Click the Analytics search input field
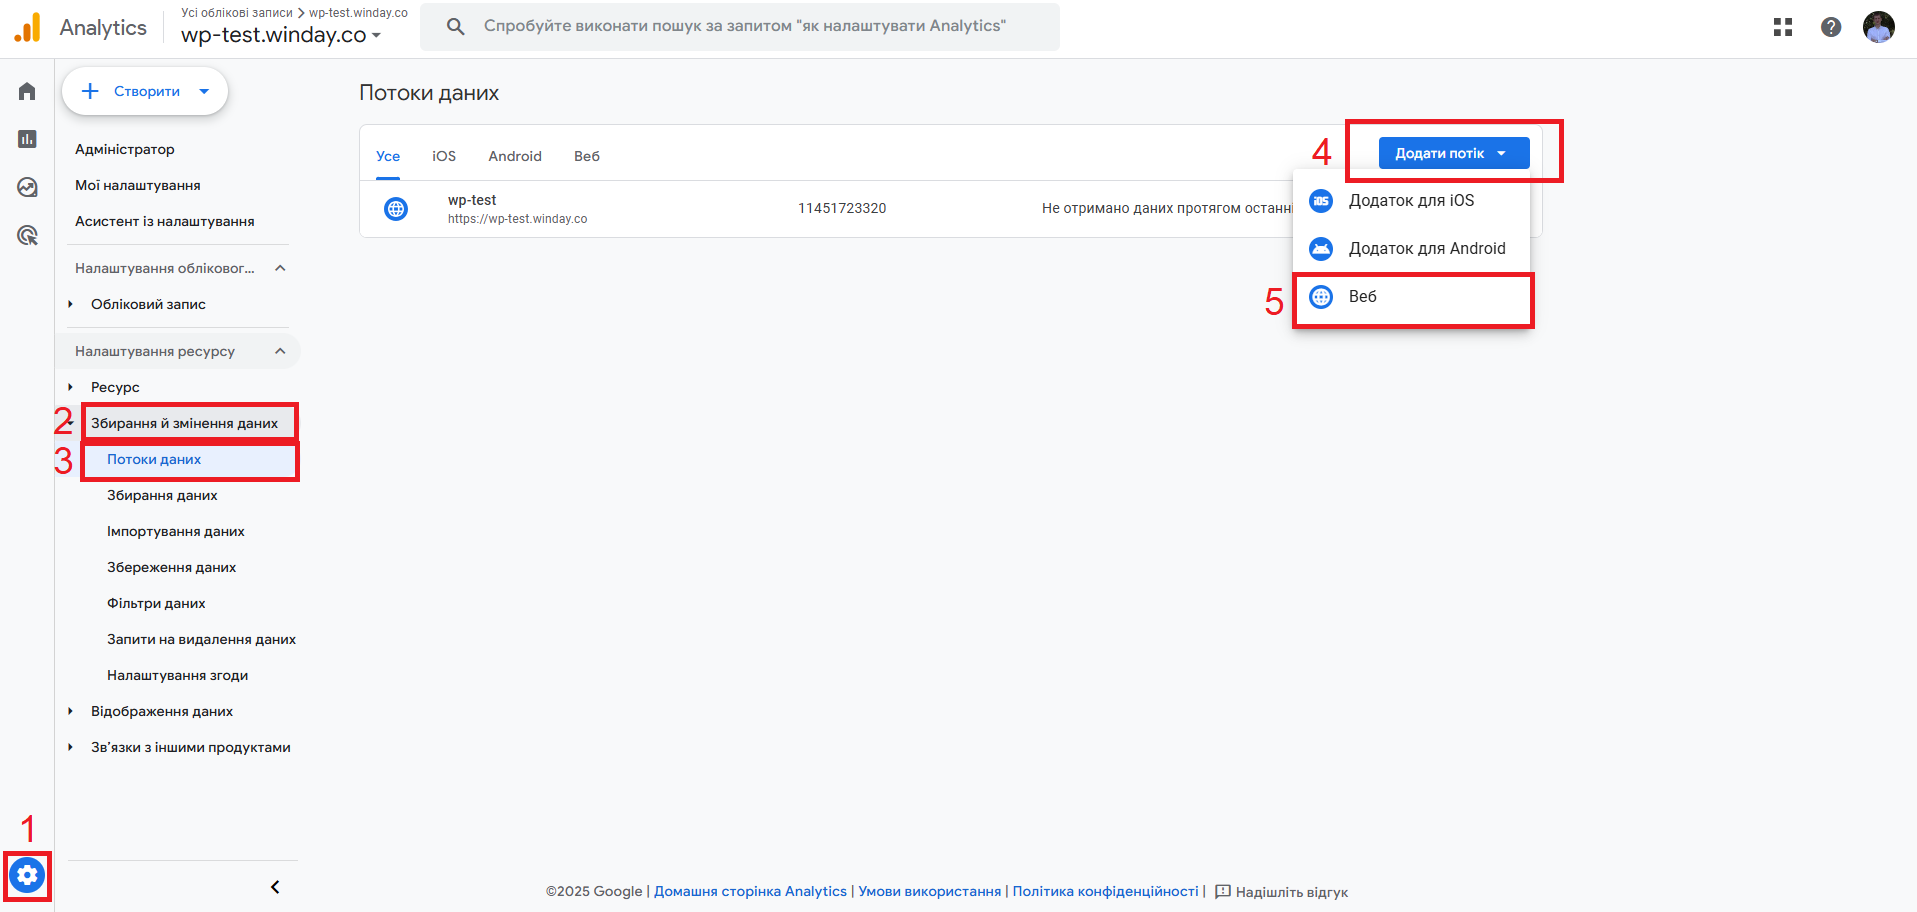This screenshot has height=912, width=1917. 744,26
